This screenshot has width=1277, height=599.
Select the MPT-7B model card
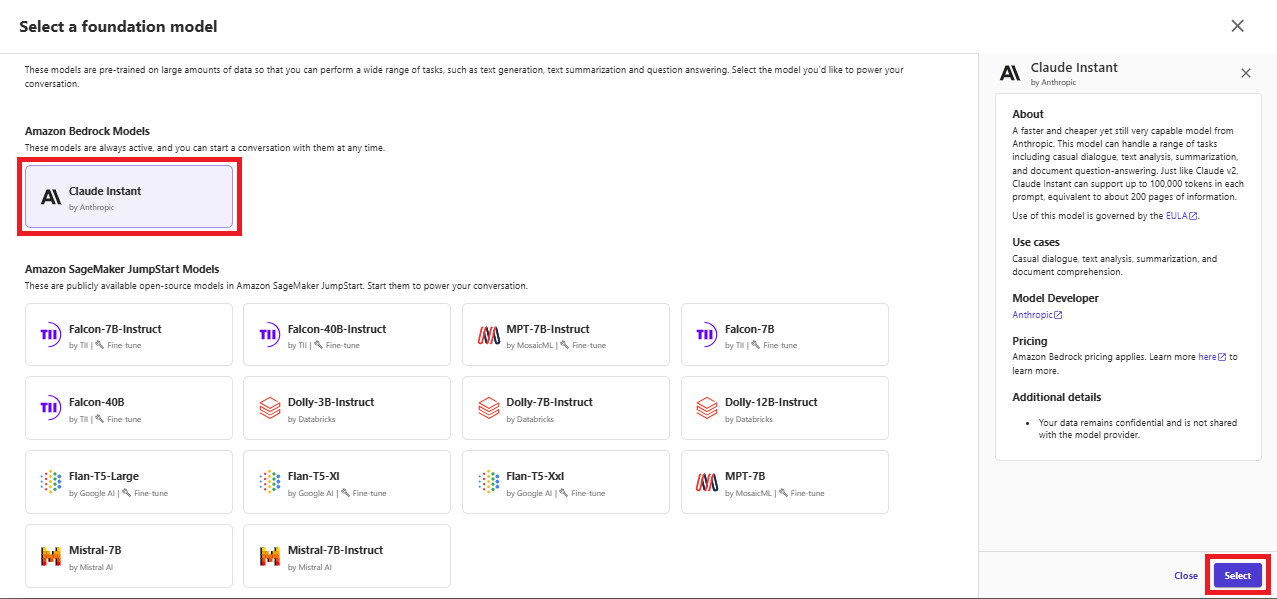pos(785,482)
